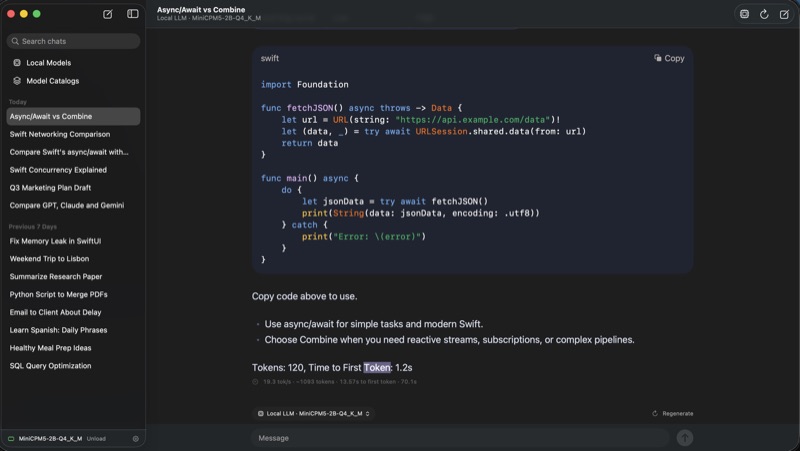
Task: Click the 'print("Error: \(error)")' code line
Action: point(364,236)
